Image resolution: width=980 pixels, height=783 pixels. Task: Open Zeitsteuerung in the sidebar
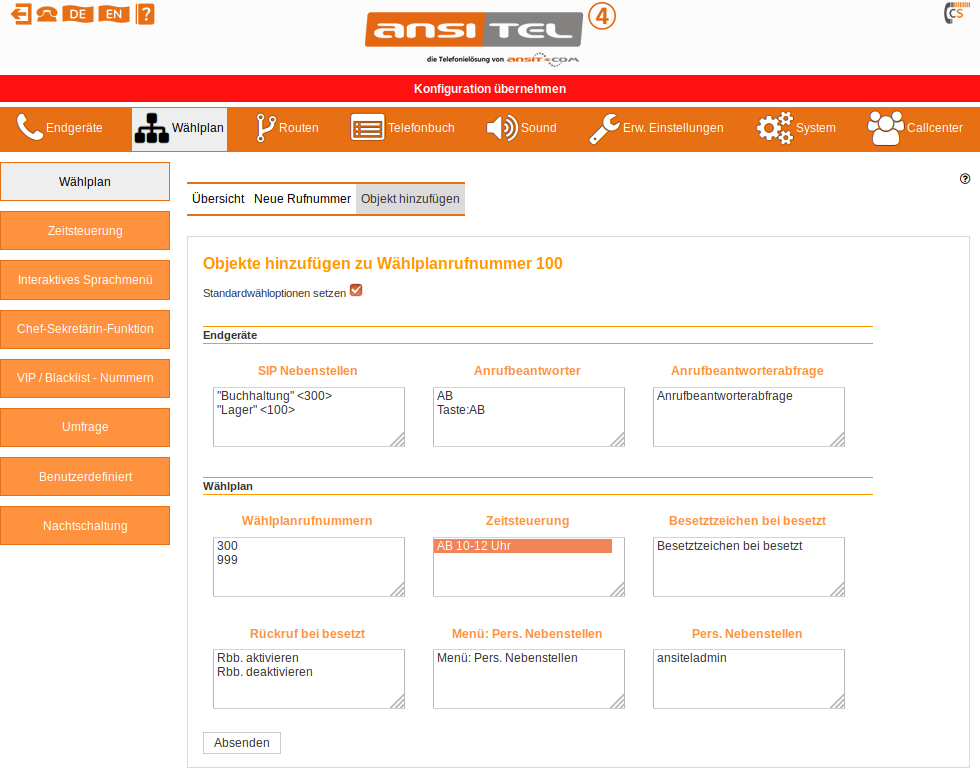(85, 231)
